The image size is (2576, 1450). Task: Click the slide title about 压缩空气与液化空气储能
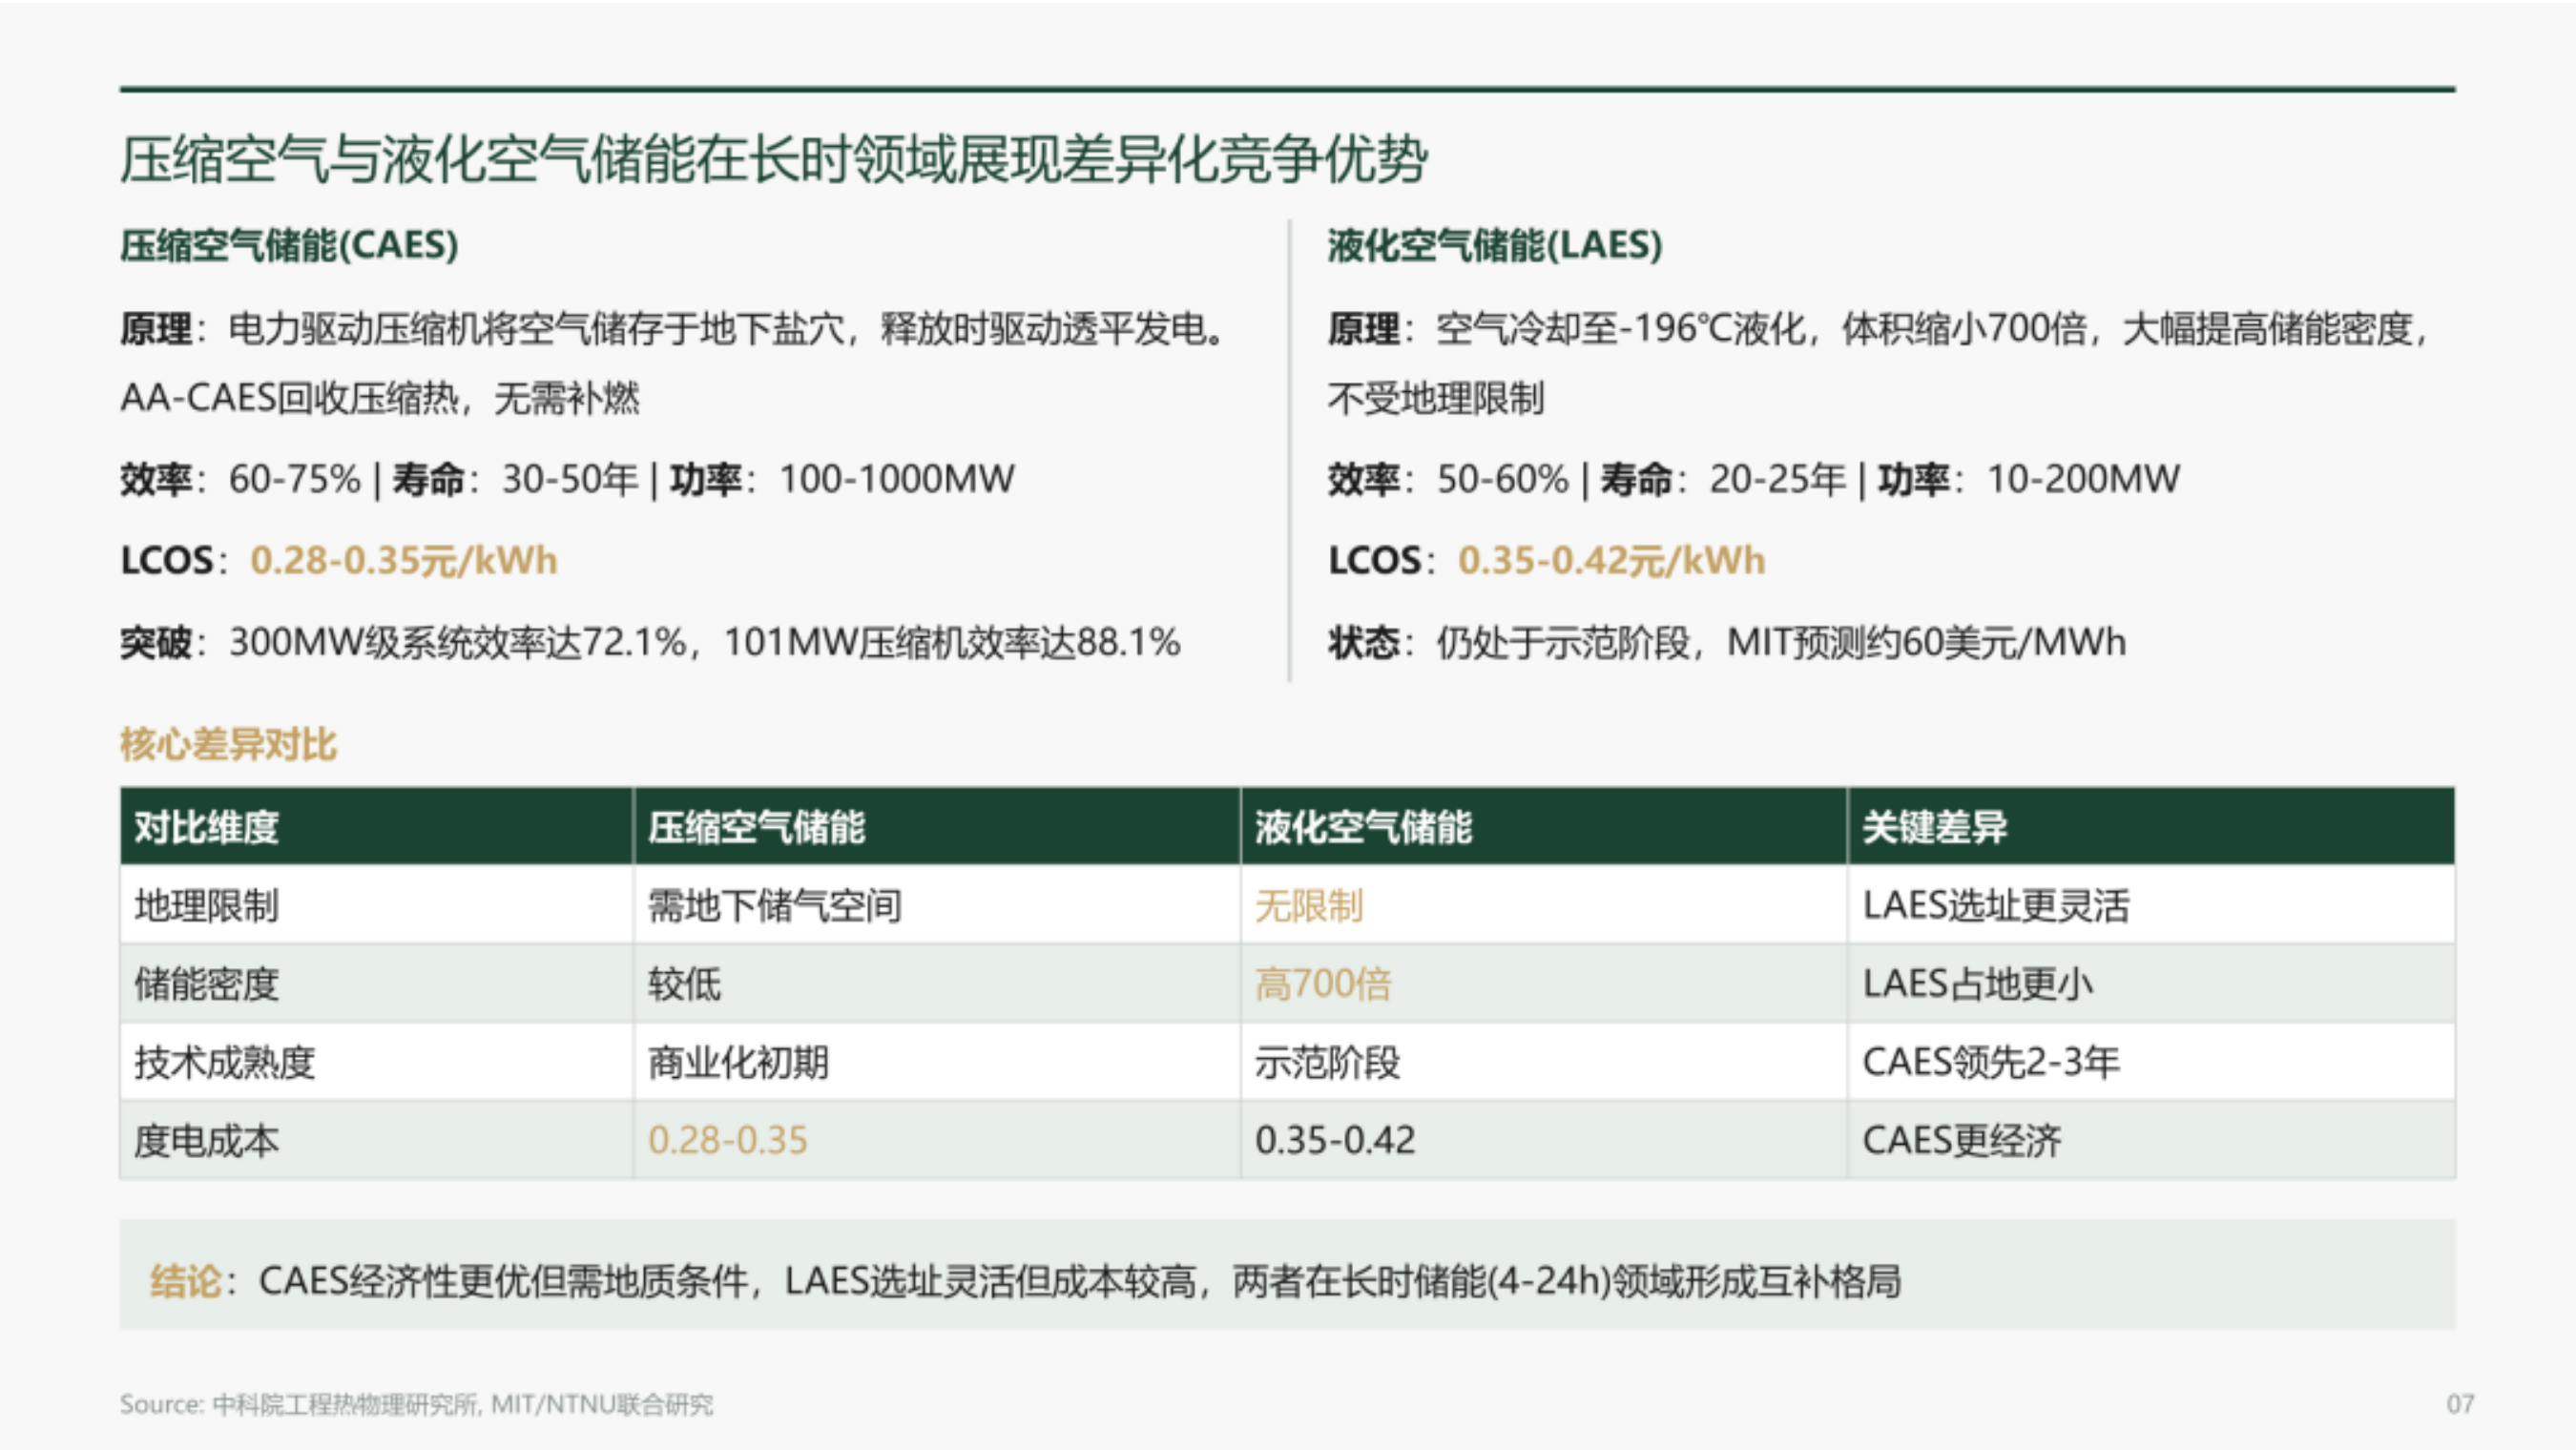(773, 160)
